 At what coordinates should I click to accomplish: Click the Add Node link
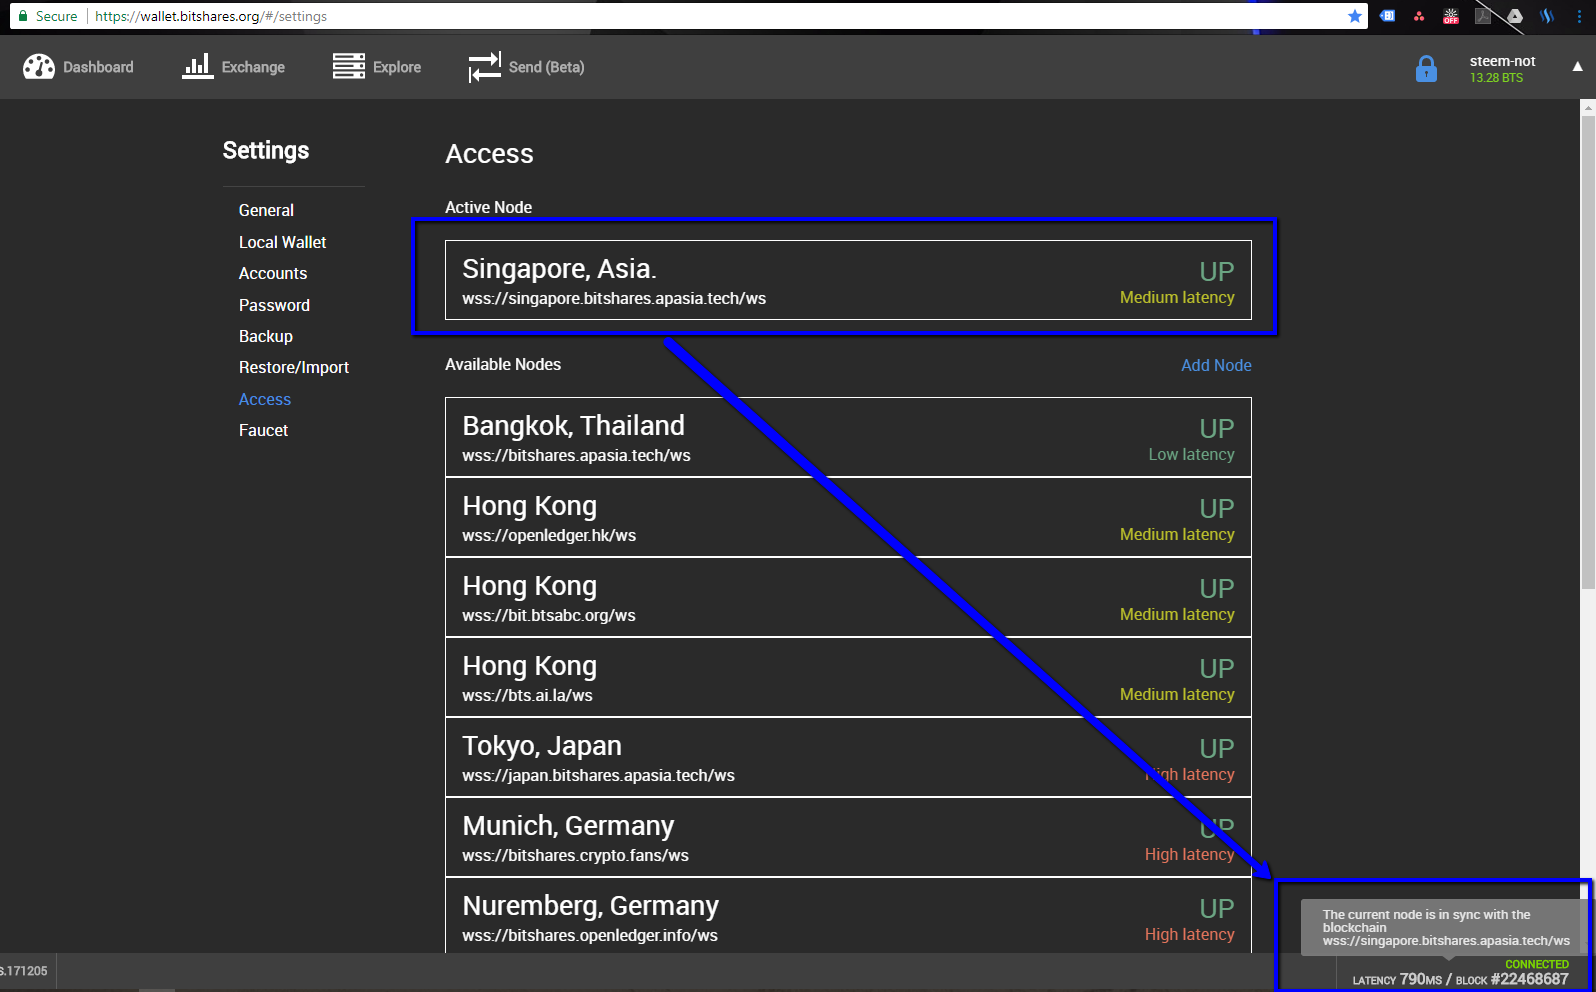1216,365
